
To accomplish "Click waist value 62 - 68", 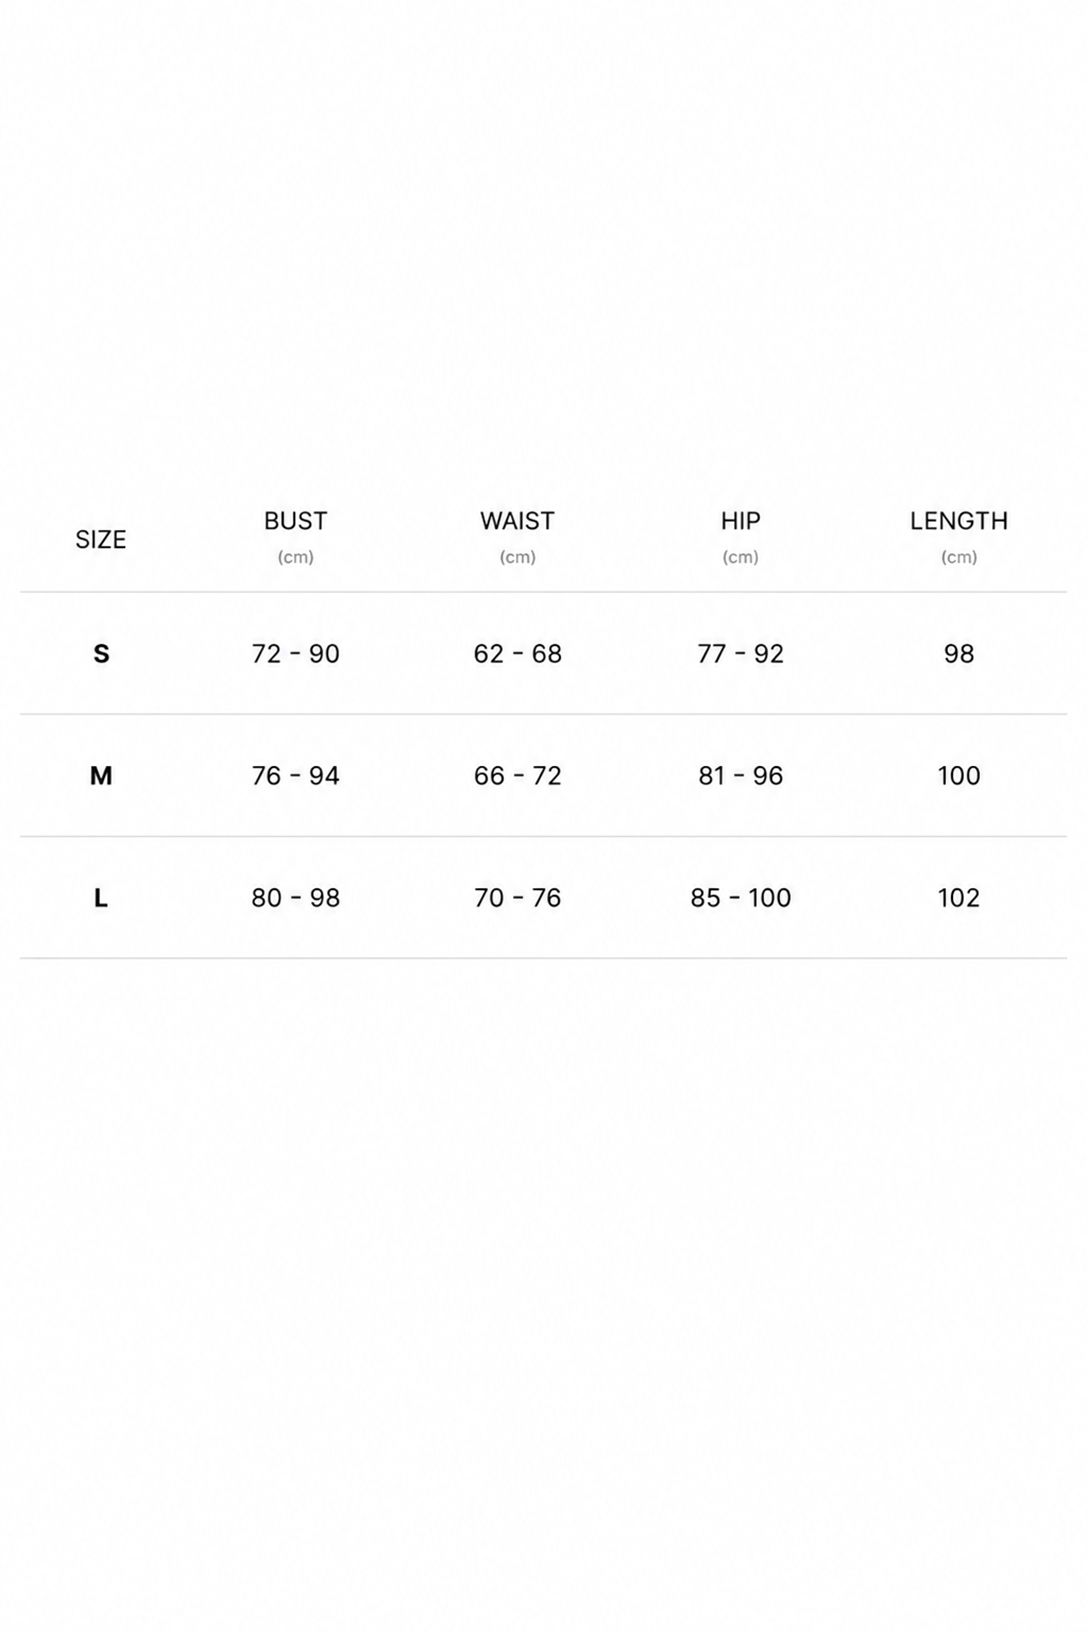I will pos(518,654).
